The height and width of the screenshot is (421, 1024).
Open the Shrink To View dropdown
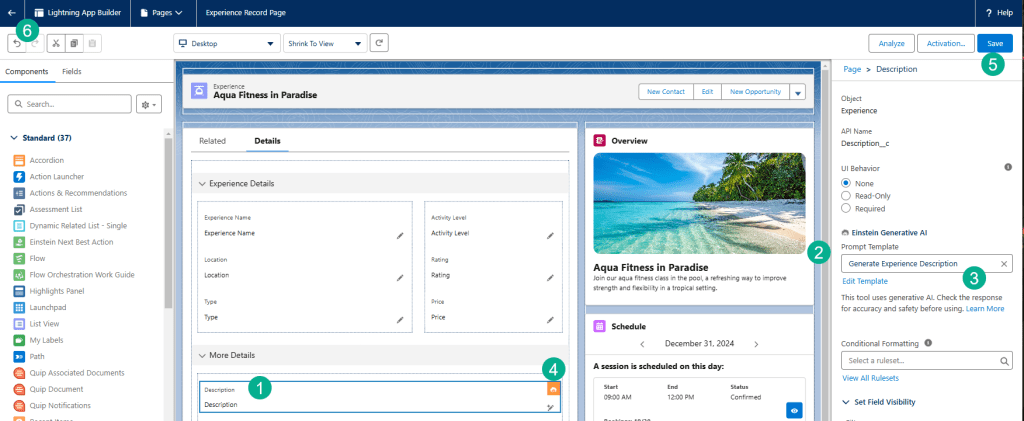pyautogui.click(x=324, y=44)
